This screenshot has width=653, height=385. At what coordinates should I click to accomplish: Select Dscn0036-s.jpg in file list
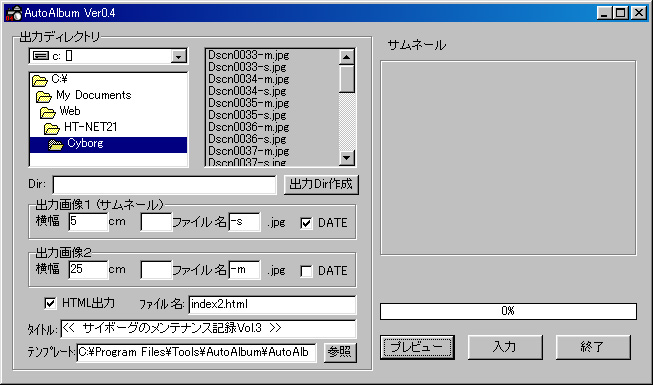coord(247,140)
